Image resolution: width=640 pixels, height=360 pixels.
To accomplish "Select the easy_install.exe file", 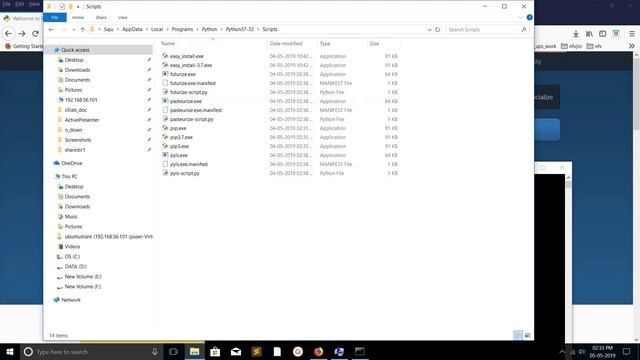I will 187,56.
